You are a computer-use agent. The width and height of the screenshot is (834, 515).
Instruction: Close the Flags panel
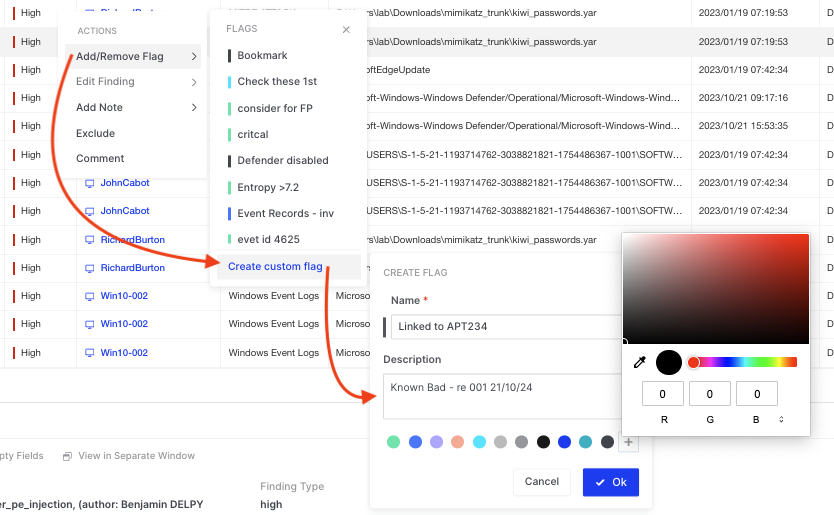pos(346,30)
